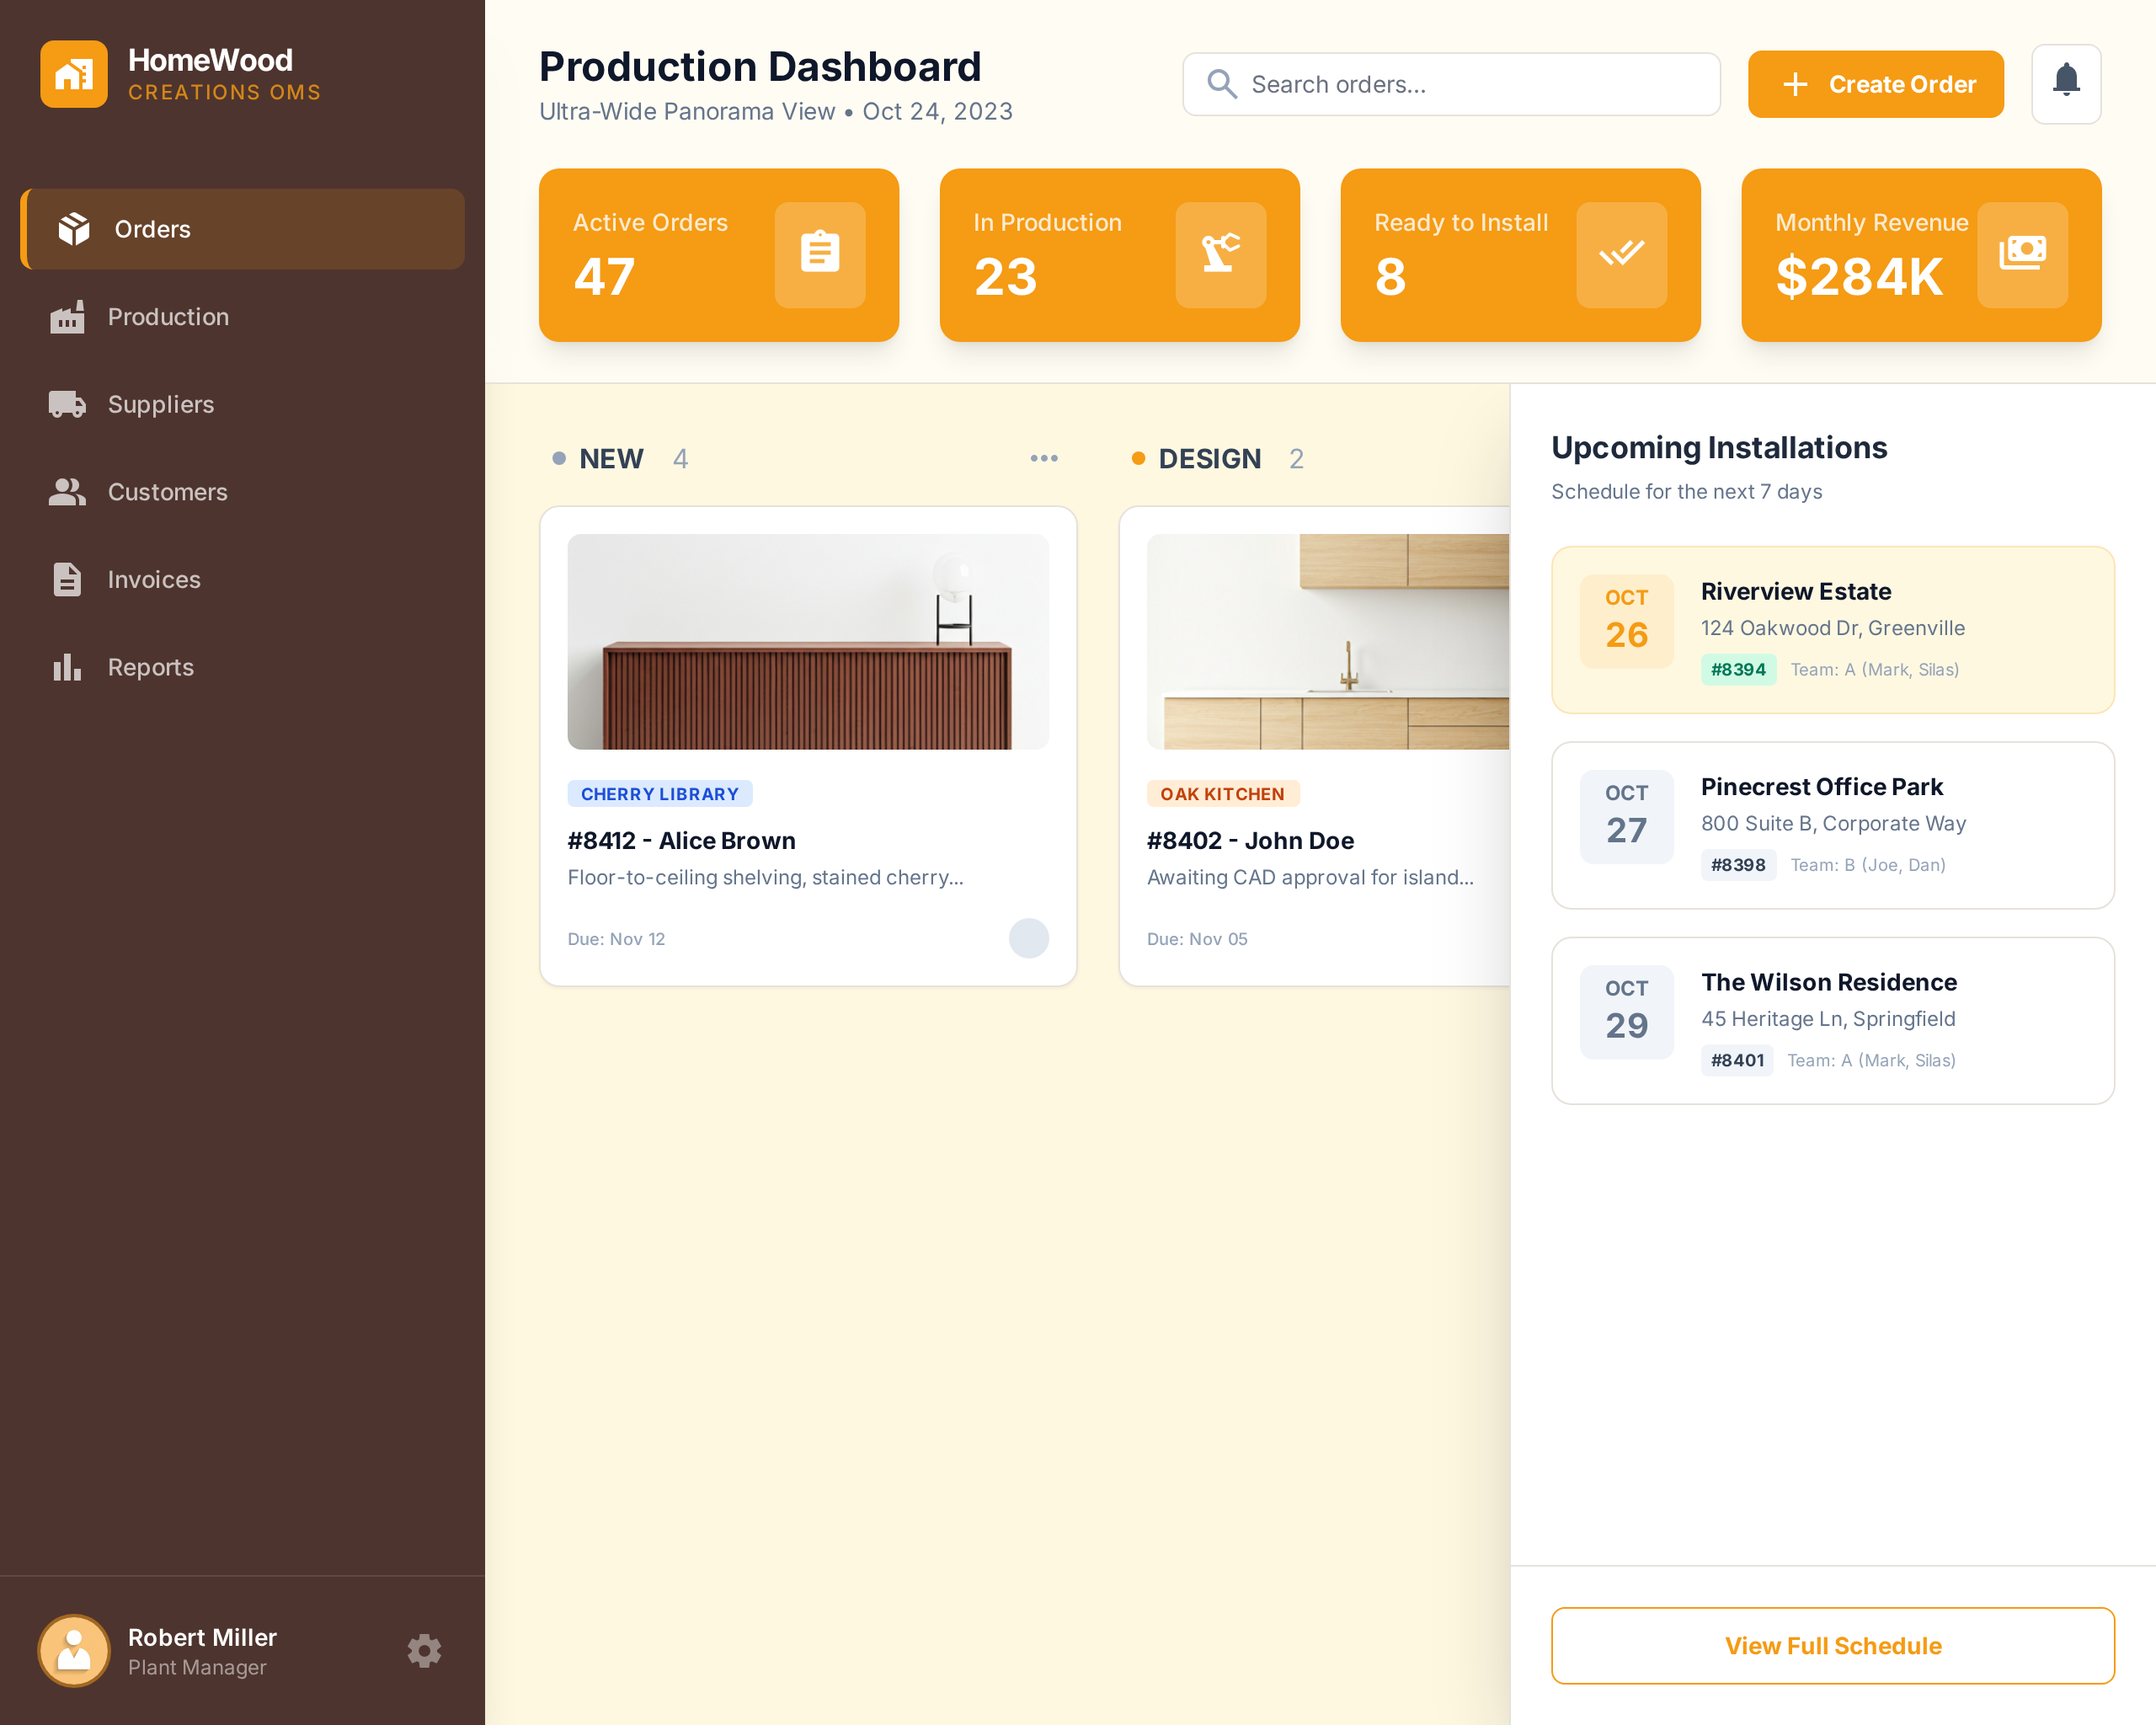Click the Active Orders clipboard icon
2156x1725 pixels.
pos(819,254)
